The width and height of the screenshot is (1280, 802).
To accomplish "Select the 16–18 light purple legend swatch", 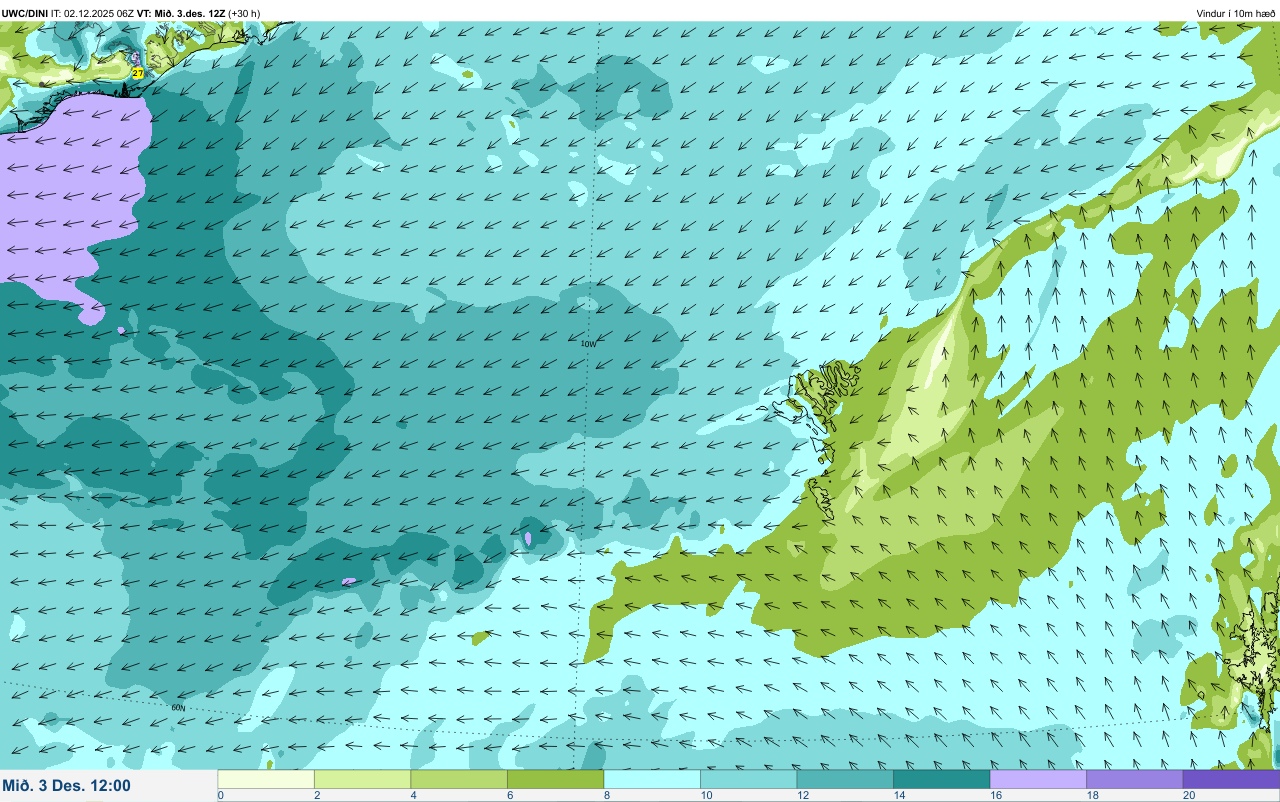I will (1038, 779).
